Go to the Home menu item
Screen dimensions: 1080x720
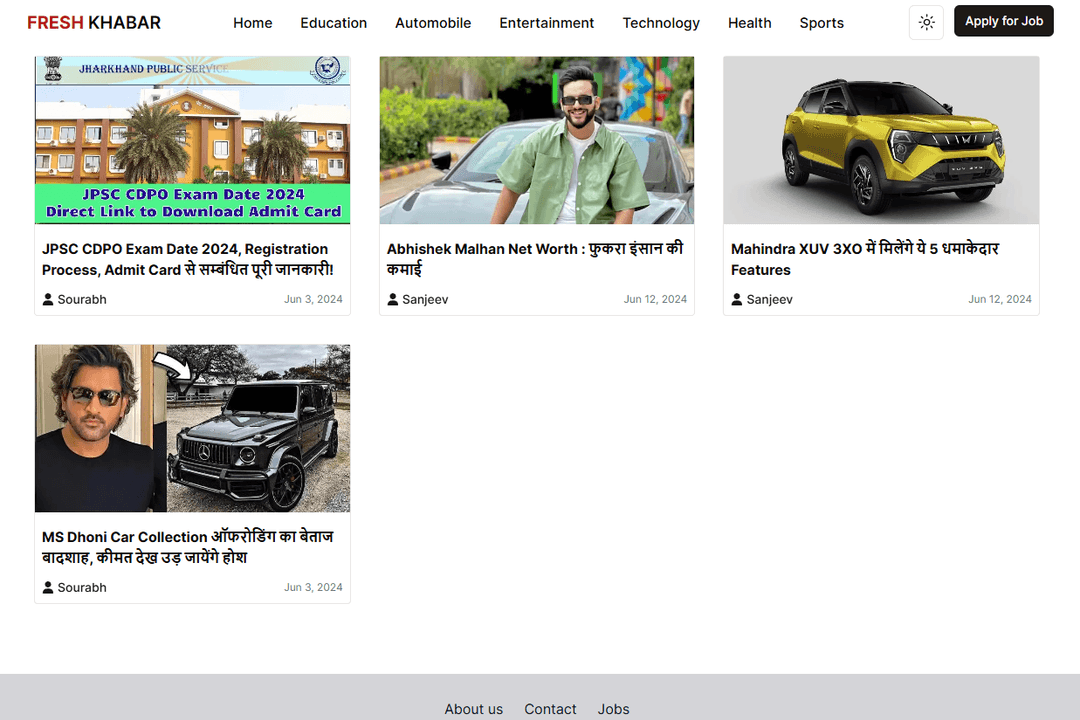pyautogui.click(x=253, y=23)
